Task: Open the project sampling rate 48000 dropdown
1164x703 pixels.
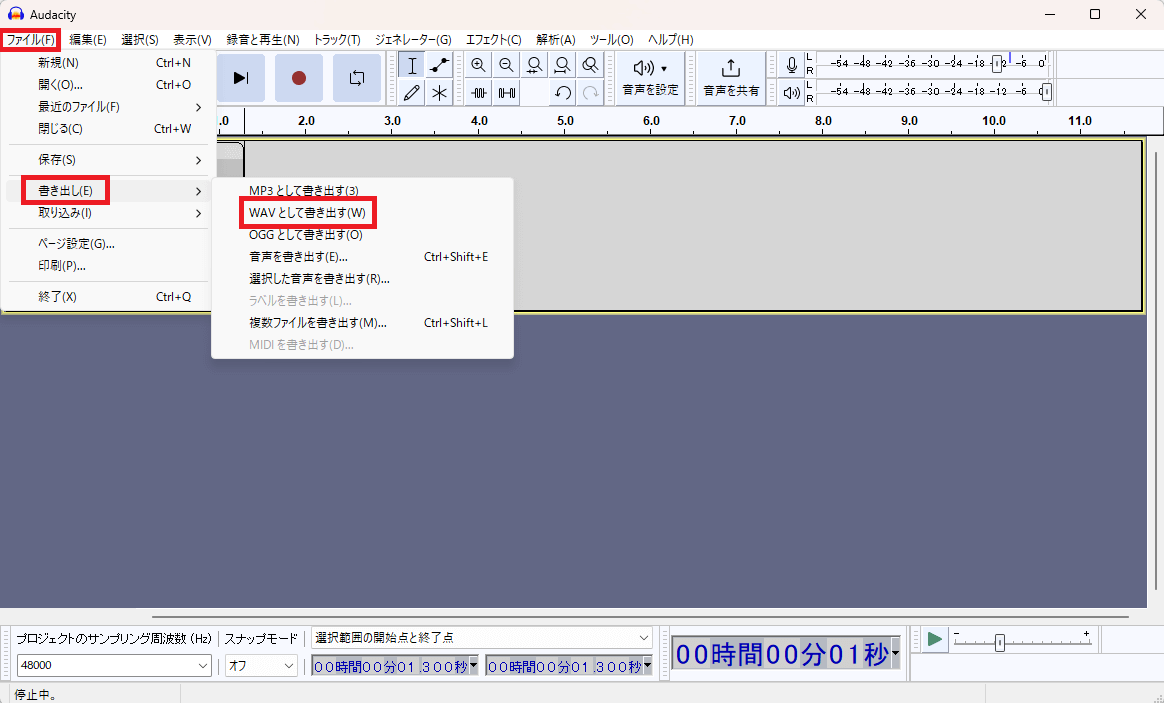Action: (114, 665)
